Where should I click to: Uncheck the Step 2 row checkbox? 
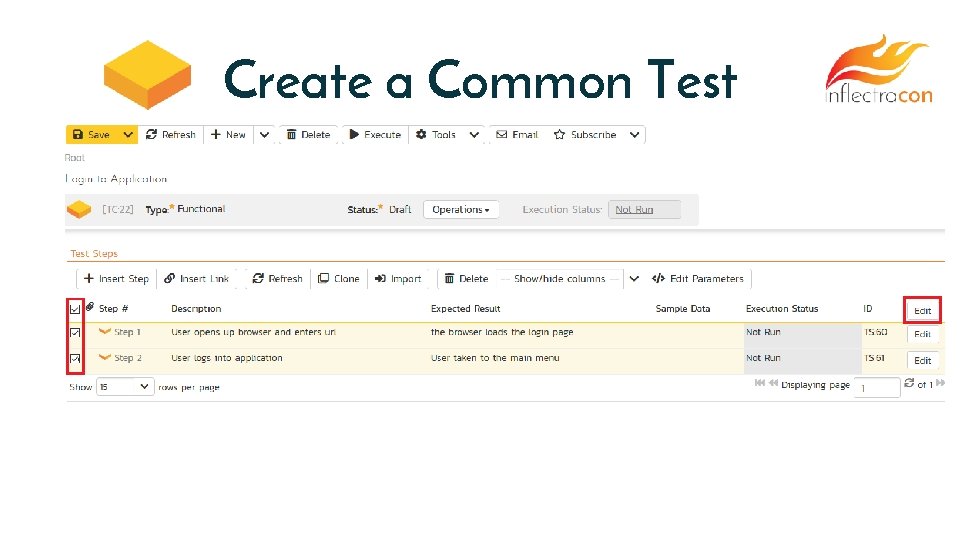point(75,358)
